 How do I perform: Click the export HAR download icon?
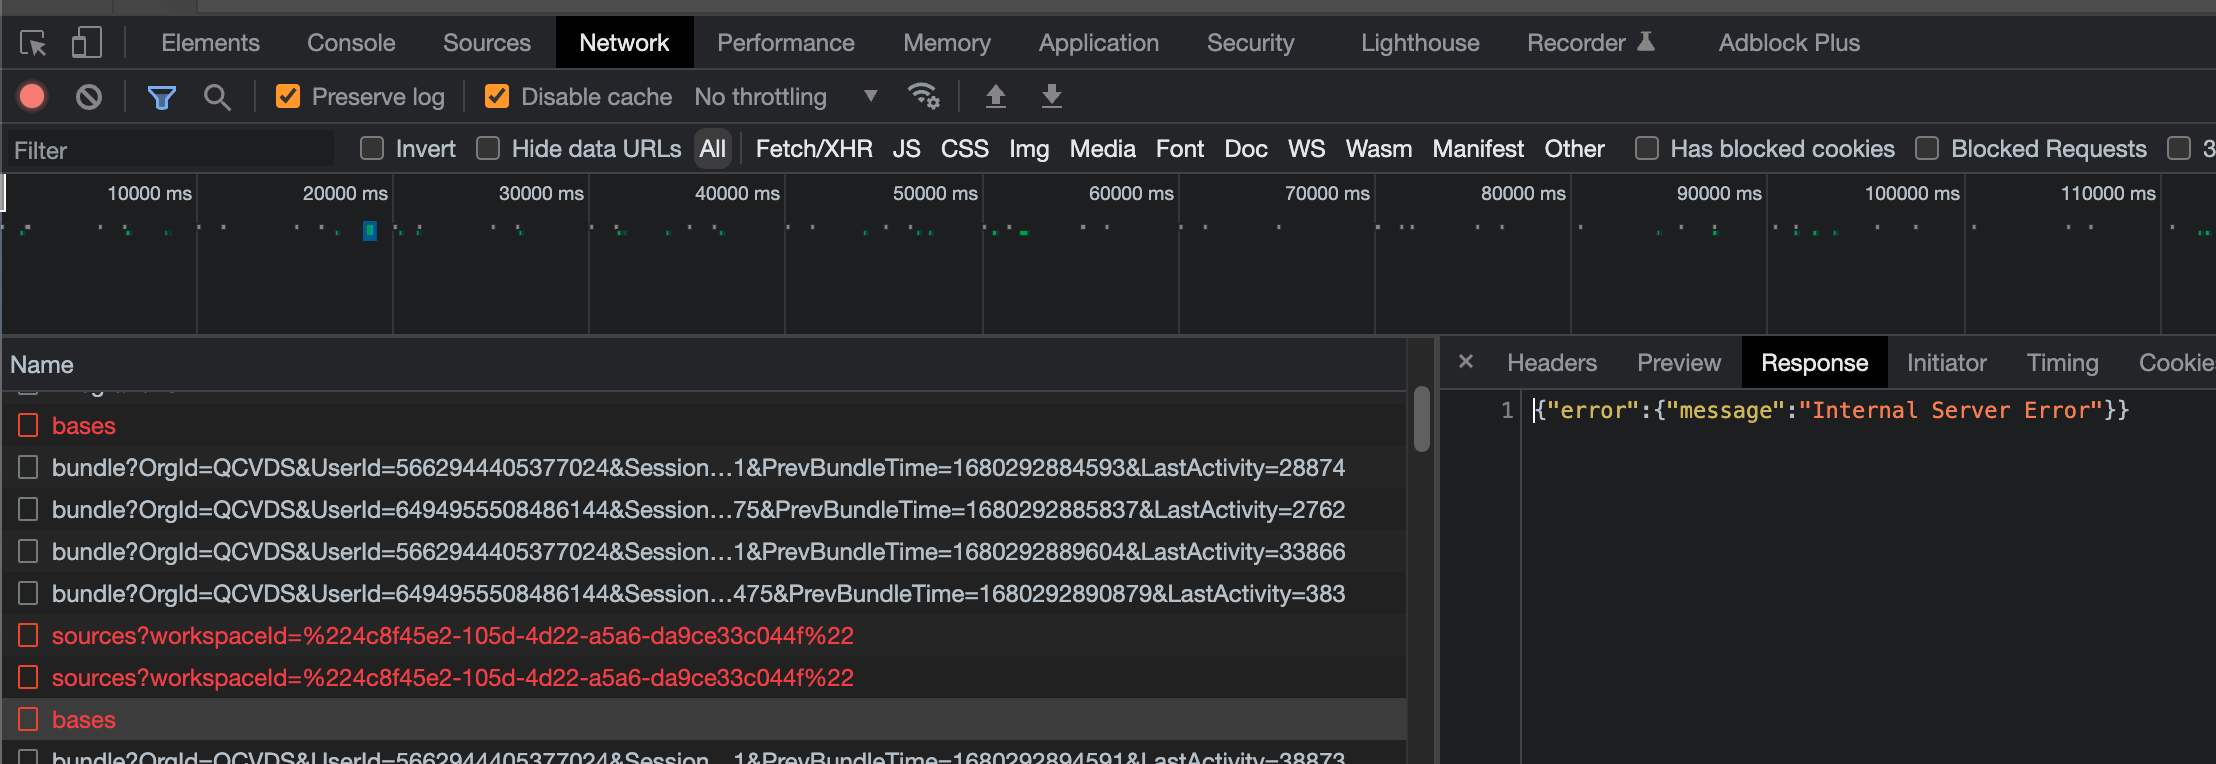click(x=1051, y=97)
